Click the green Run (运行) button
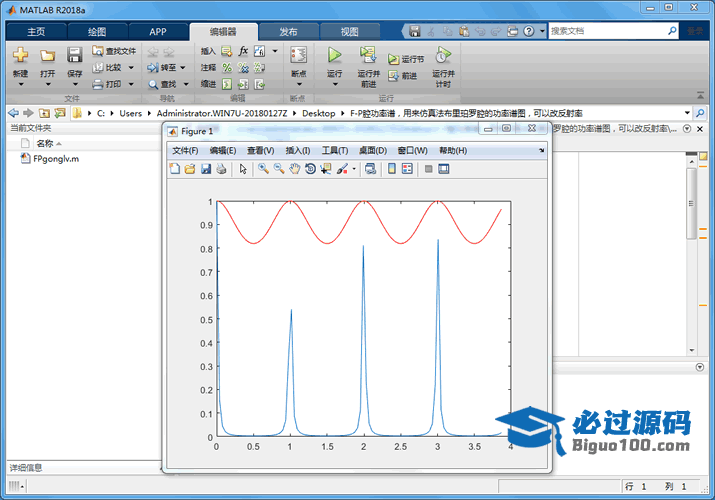This screenshot has height=500, width=715. (x=334, y=56)
